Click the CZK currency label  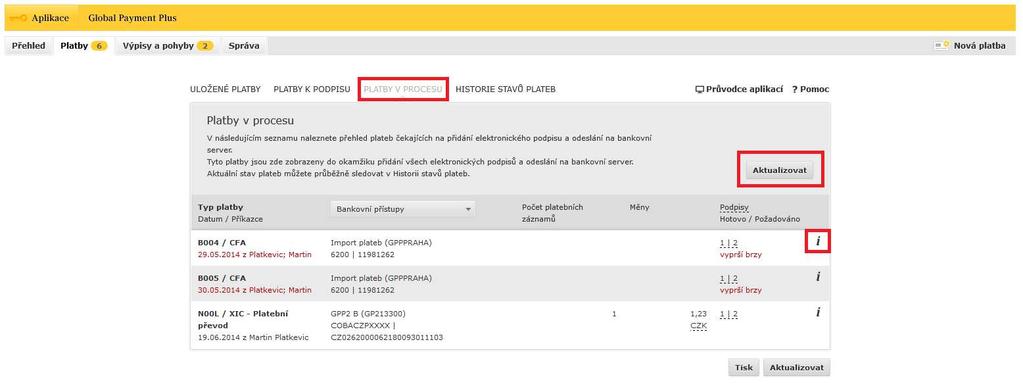coord(698,325)
